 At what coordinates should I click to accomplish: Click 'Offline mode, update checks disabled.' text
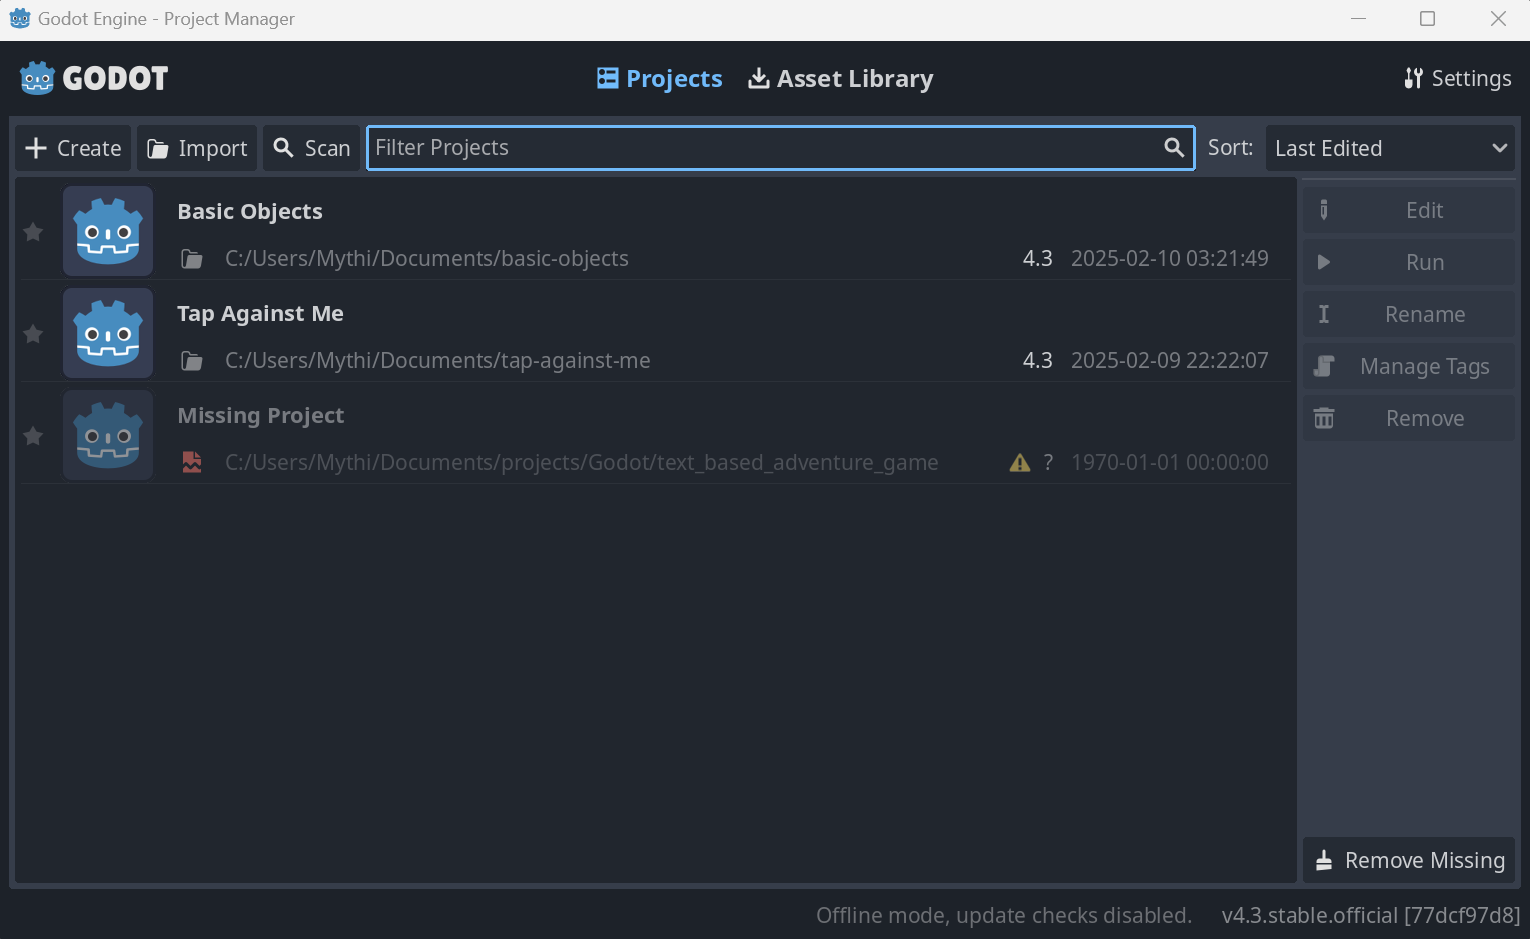1004,916
